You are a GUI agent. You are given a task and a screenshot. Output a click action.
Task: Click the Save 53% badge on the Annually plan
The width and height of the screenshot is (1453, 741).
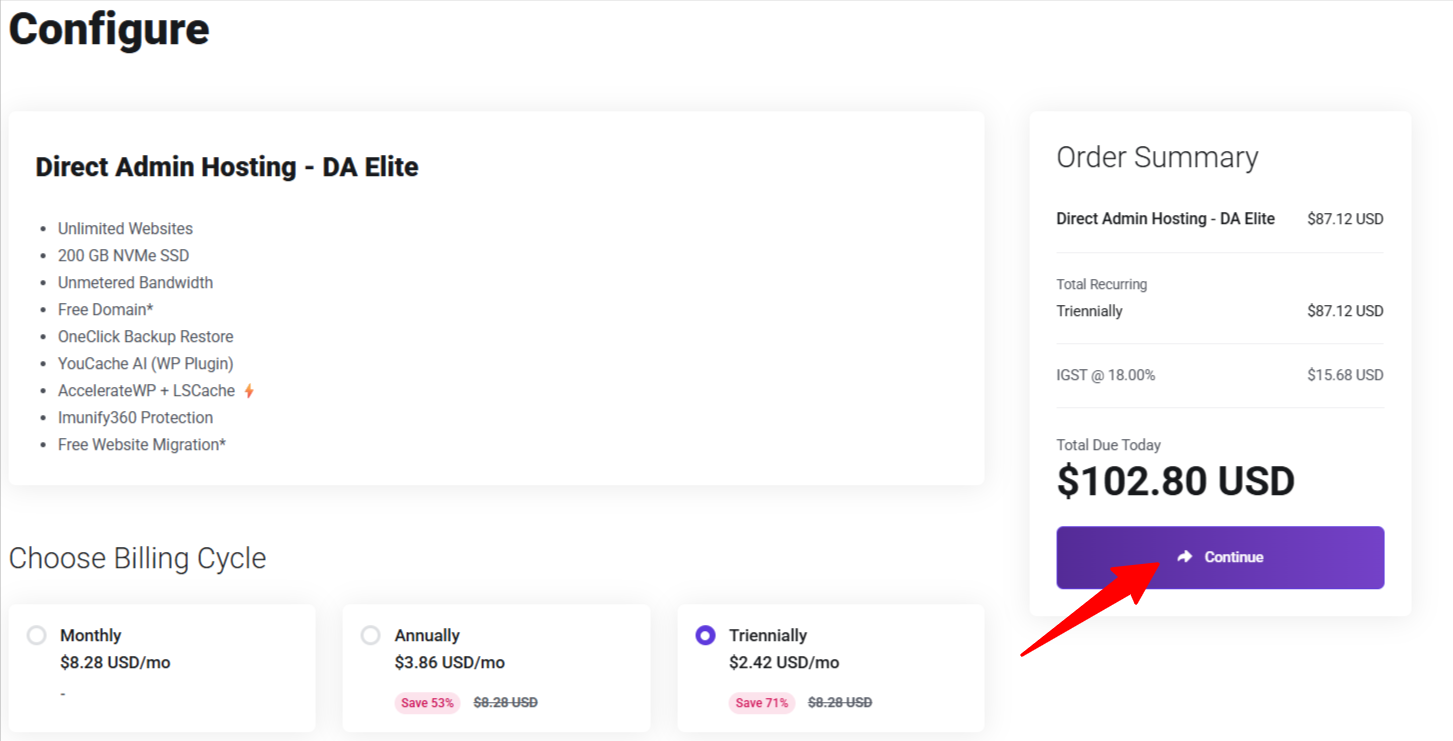click(427, 702)
